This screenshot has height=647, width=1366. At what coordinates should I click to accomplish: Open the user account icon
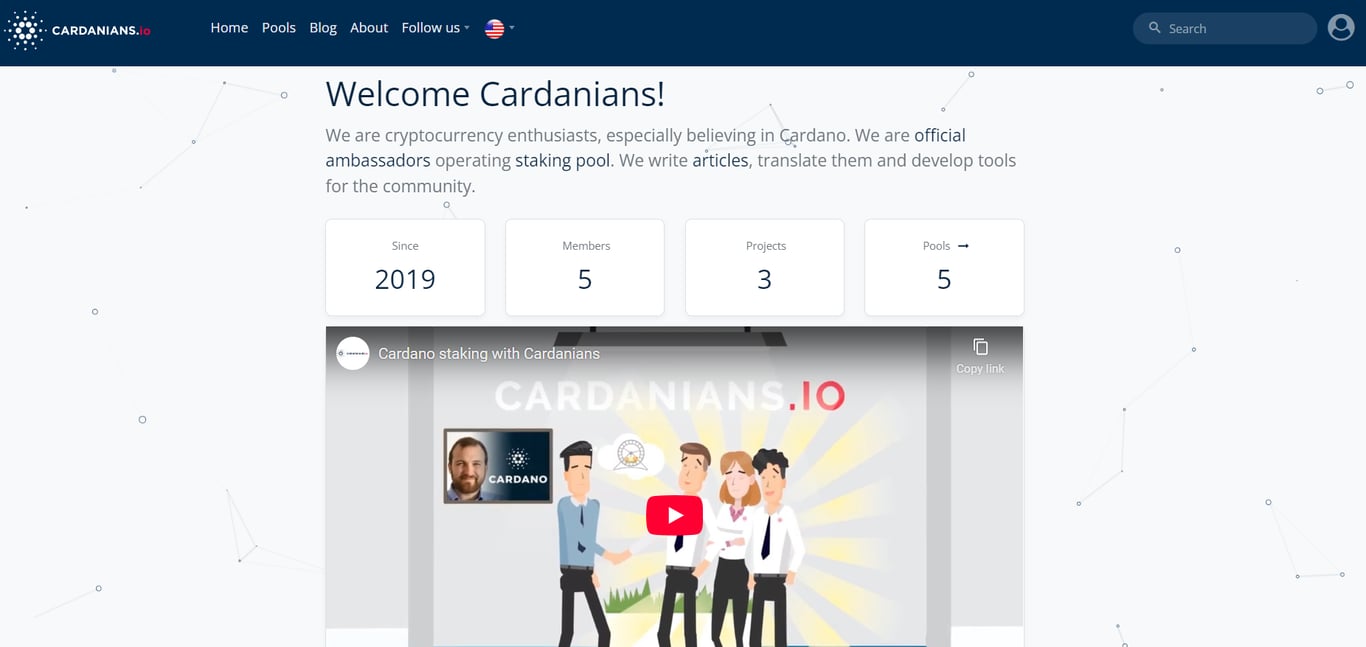pyautogui.click(x=1341, y=27)
